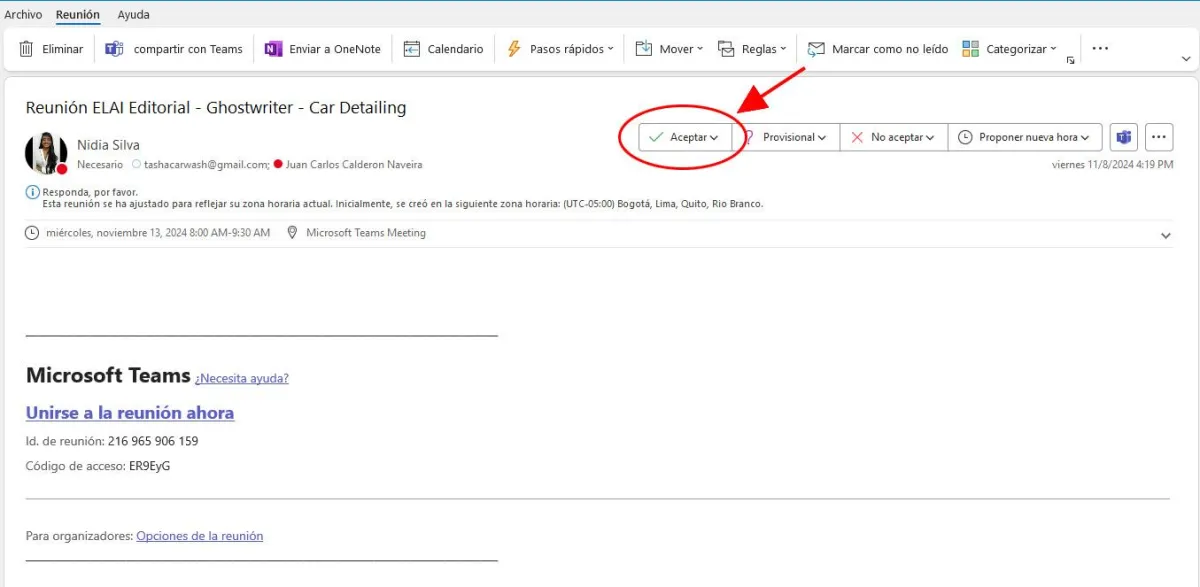Click Opciones de la reunión link

coord(200,536)
